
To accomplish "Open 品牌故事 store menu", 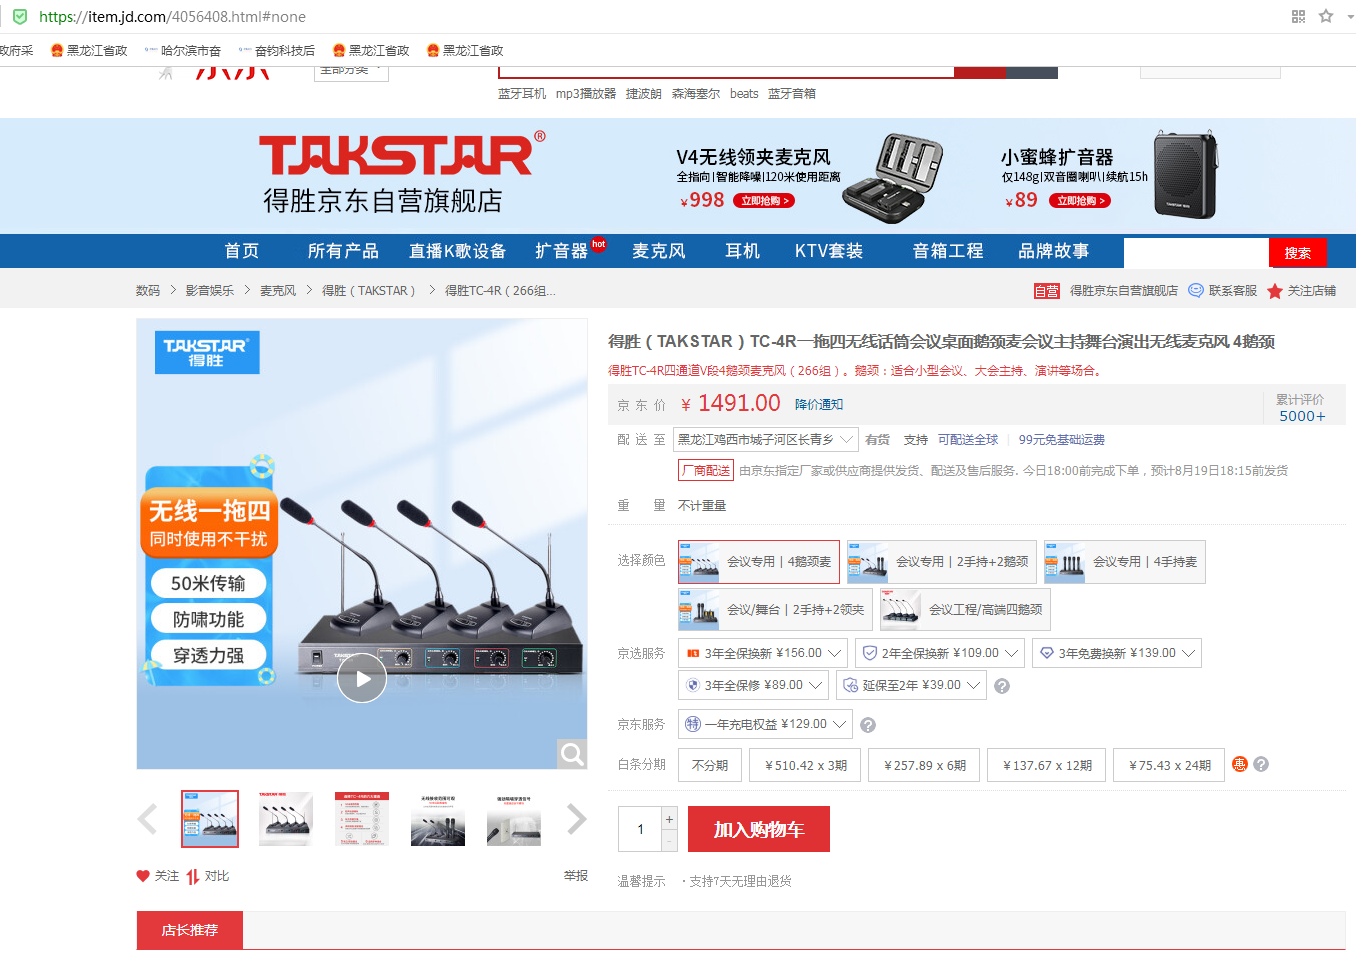I will [x=1054, y=251].
